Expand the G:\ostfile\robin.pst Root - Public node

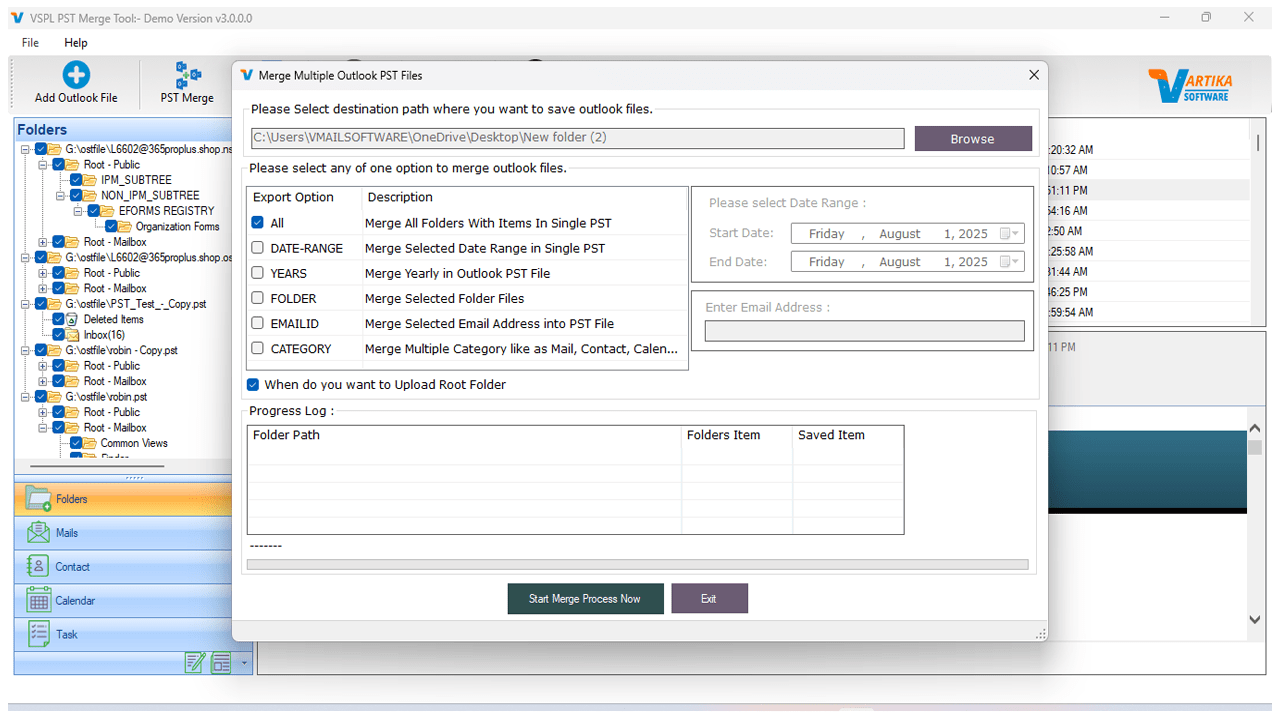point(43,412)
